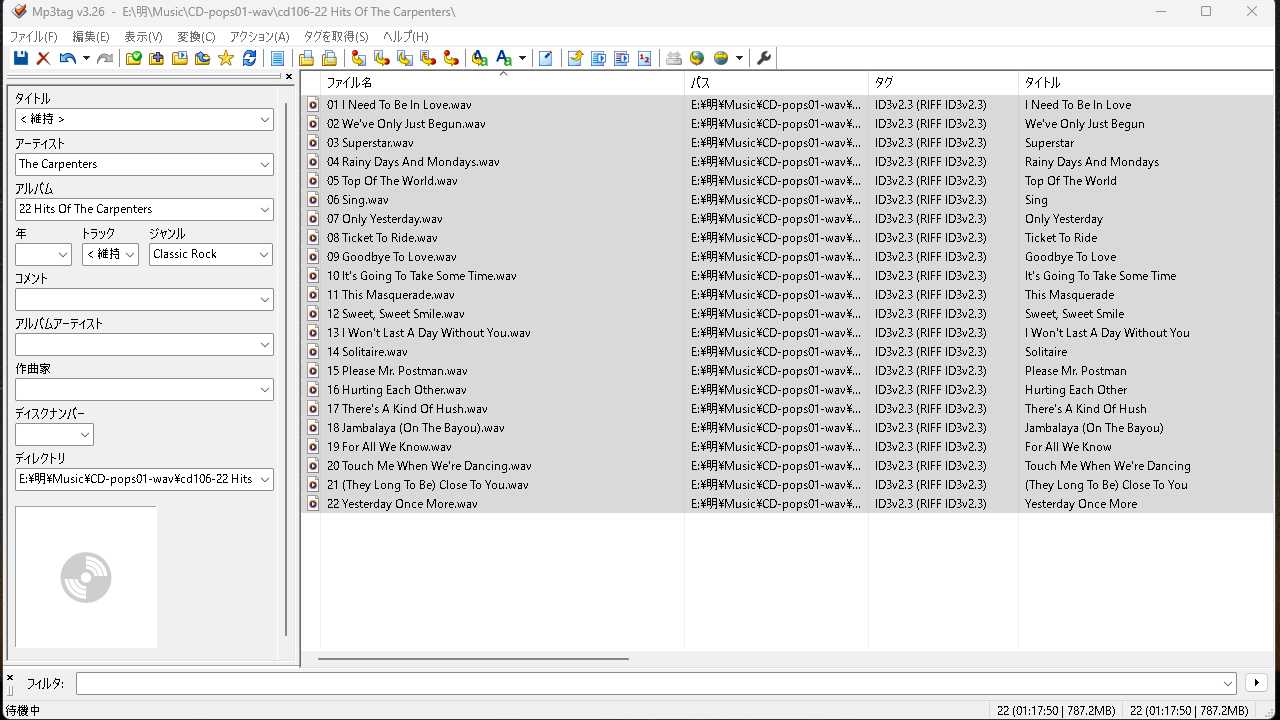The height and width of the screenshot is (720, 1280).
Task: Select file 03 Superstar.wav
Action: coord(369,143)
